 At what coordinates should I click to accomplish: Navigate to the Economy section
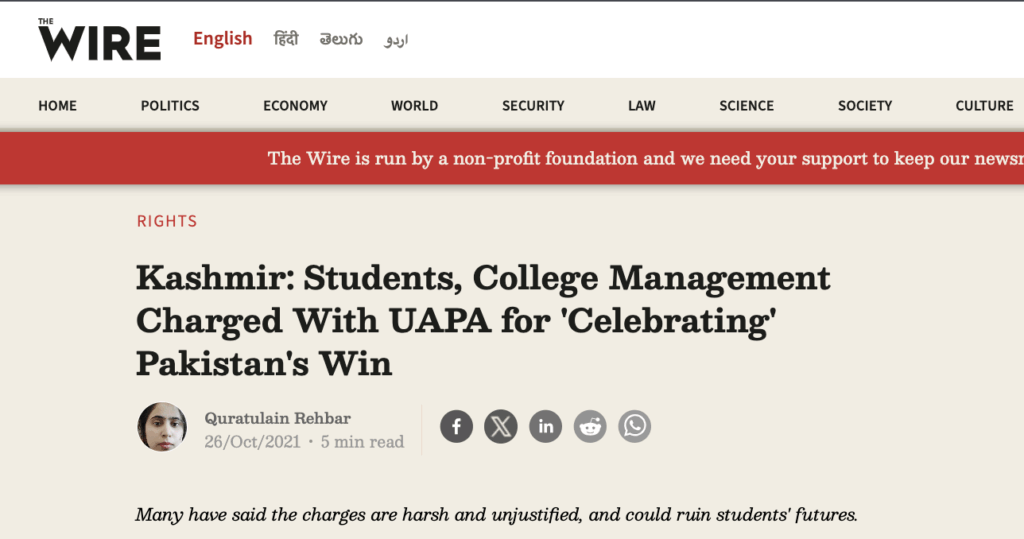coord(295,105)
